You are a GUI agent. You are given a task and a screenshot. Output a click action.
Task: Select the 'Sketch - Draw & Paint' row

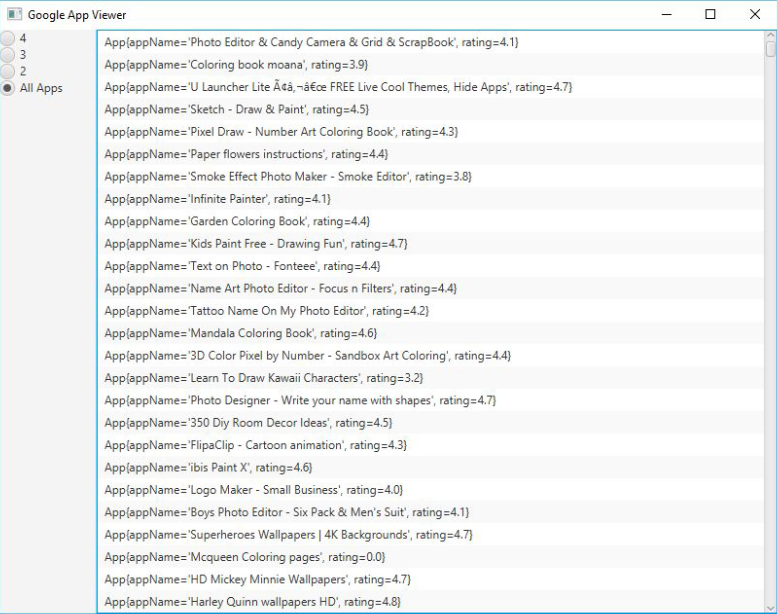431,109
